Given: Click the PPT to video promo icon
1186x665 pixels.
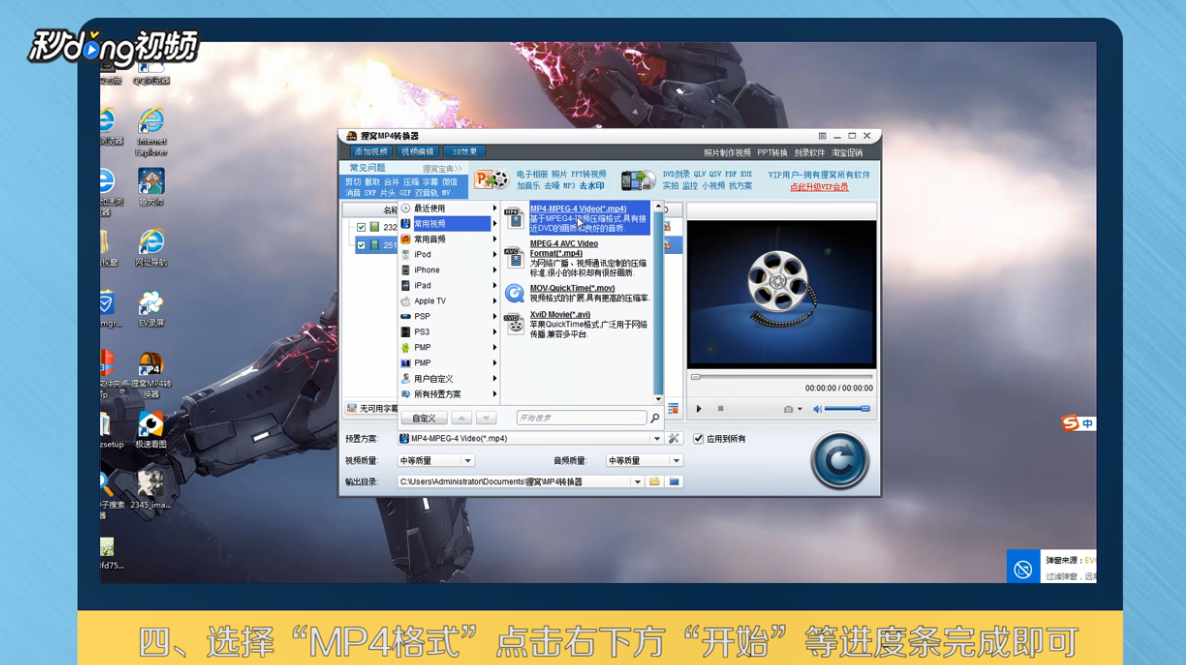Looking at the screenshot, I should [492, 180].
